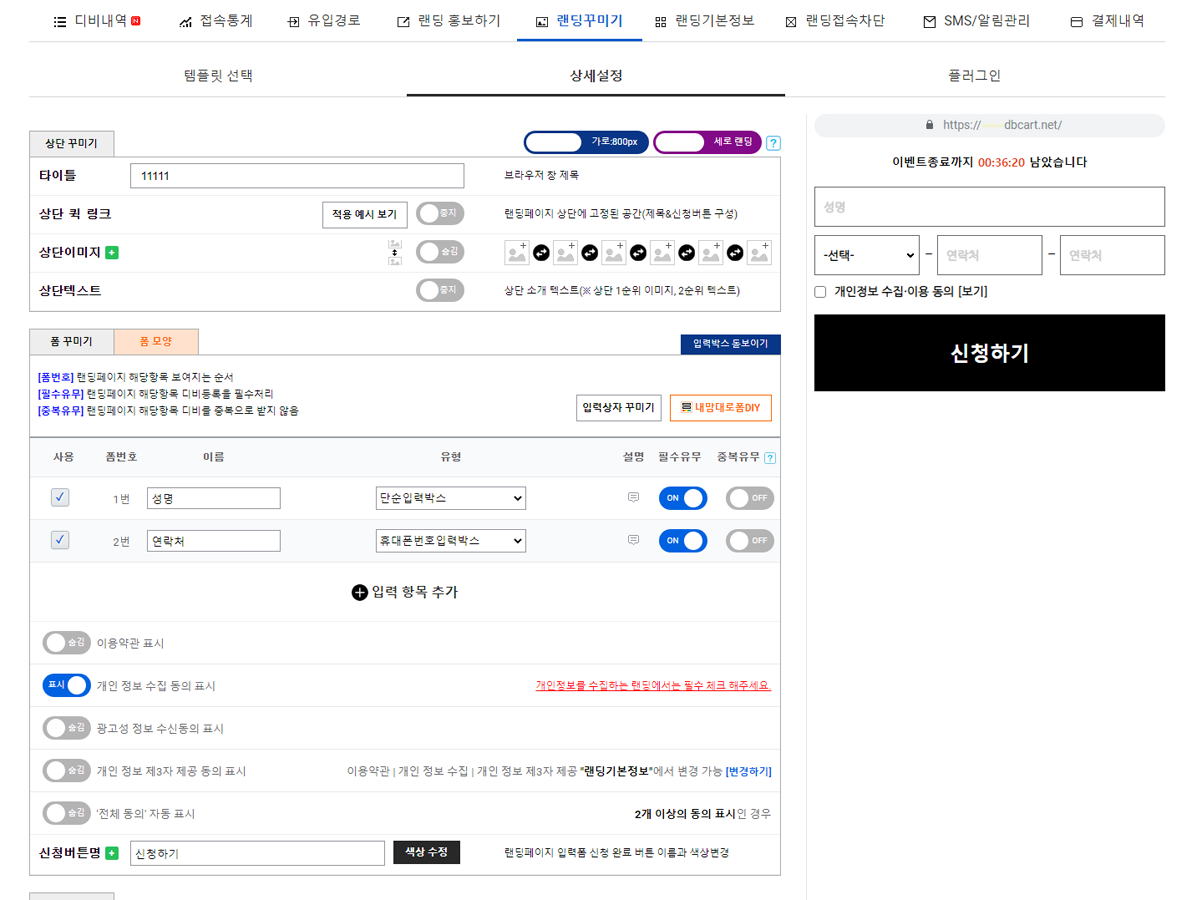1200x900 pixels.
Task: Turn on 중복유무 for 연락처 row
Action: point(750,541)
